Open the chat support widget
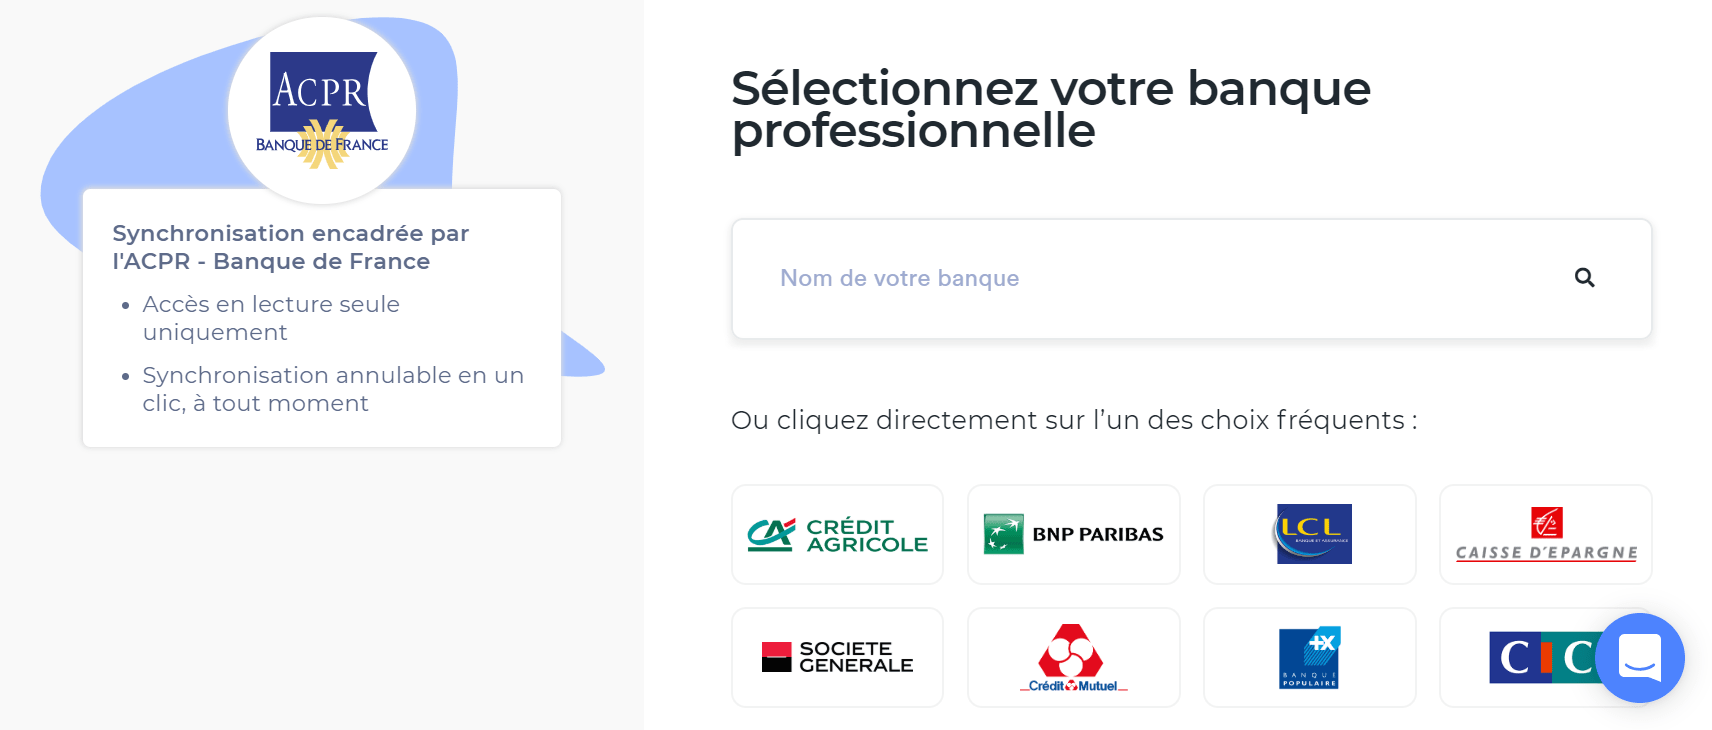 [1639, 658]
